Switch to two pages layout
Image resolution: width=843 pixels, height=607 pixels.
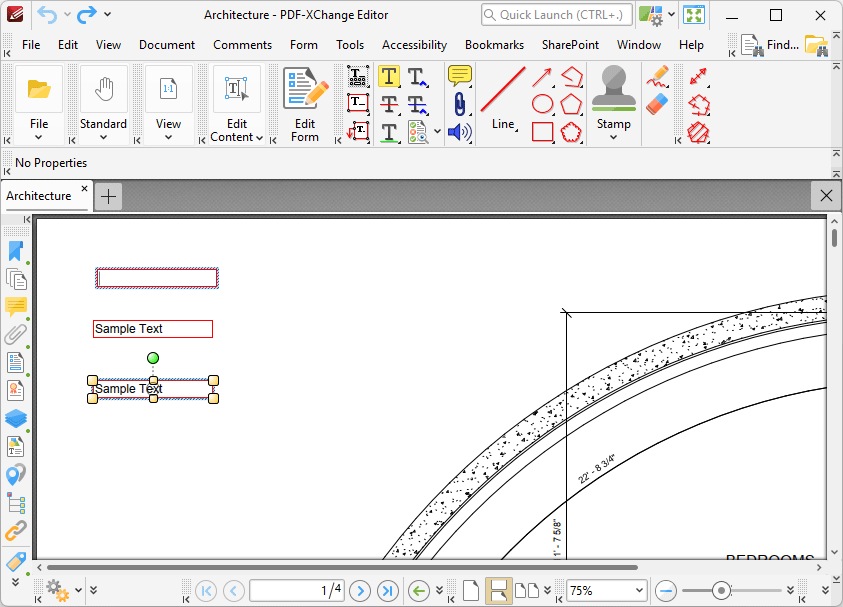tap(527, 591)
